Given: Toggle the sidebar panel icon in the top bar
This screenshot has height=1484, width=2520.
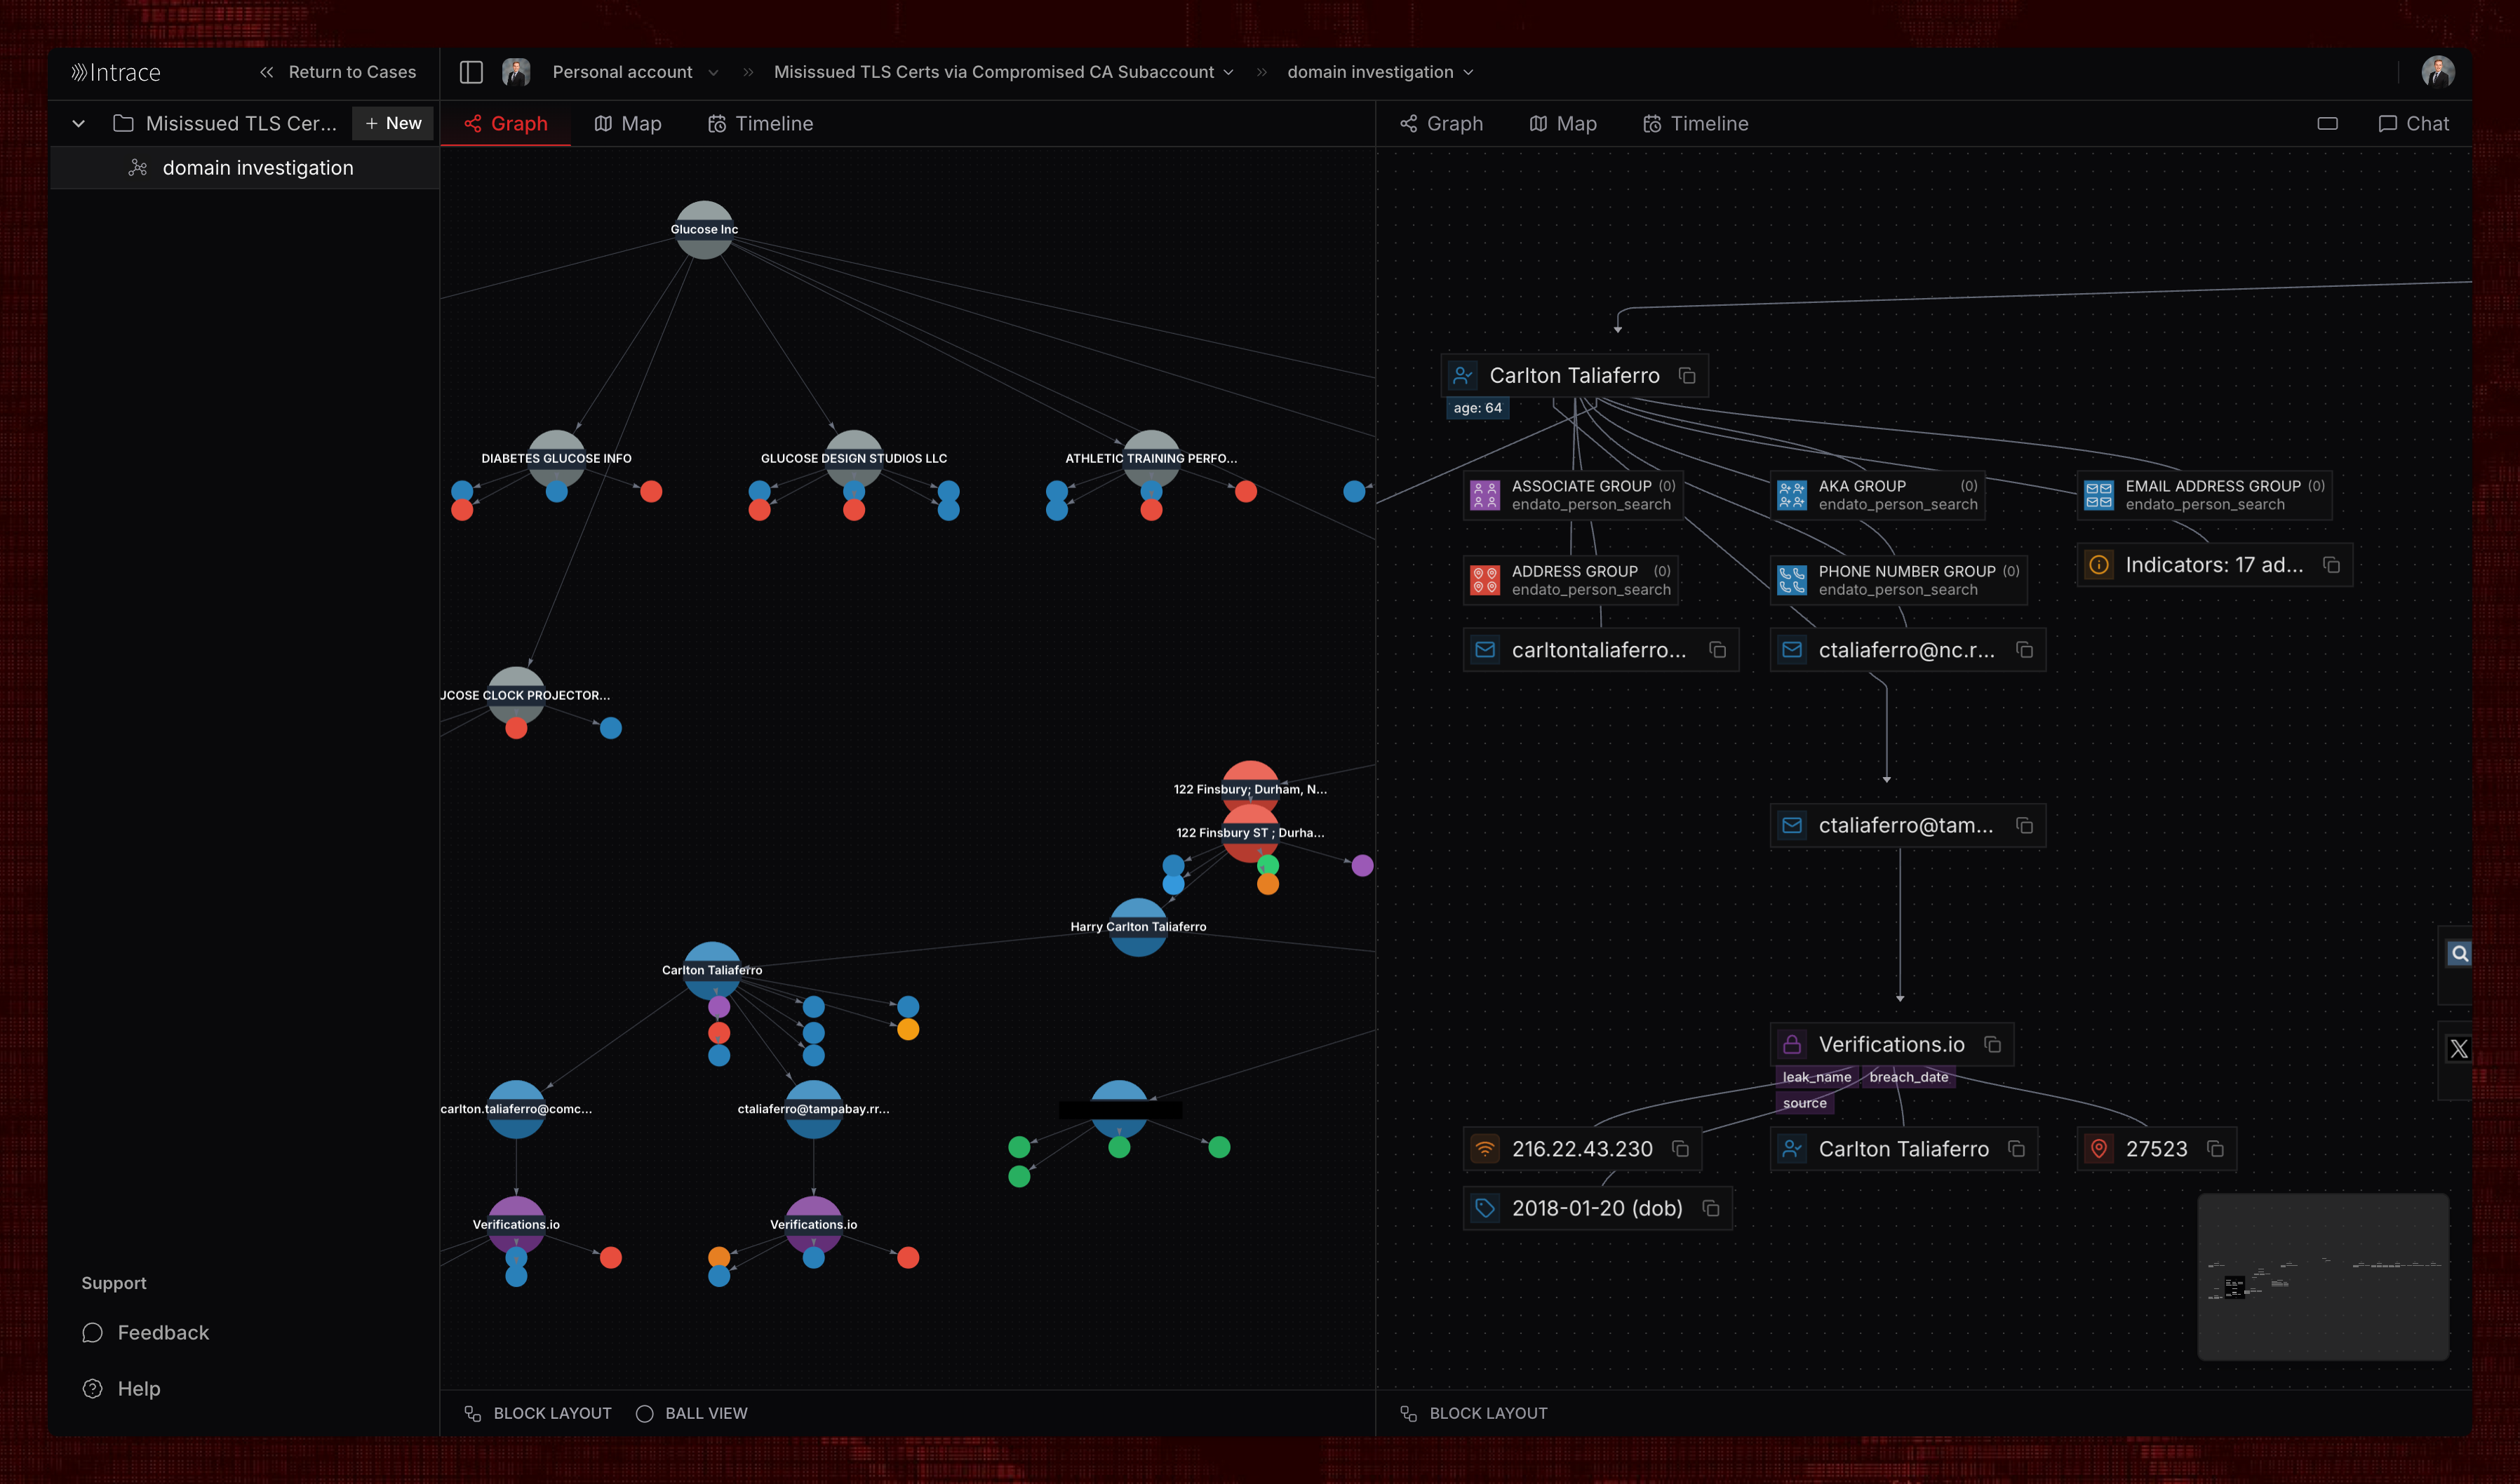Looking at the screenshot, I should point(471,71).
